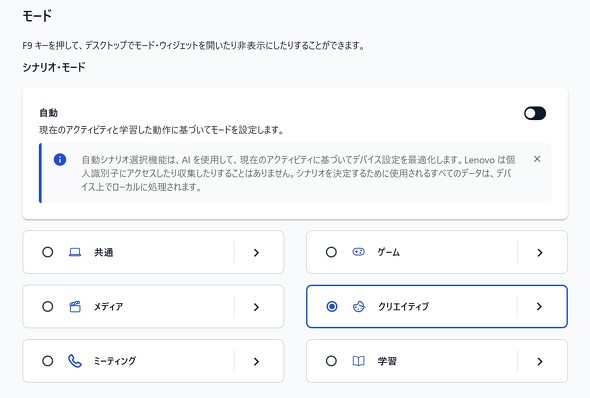
Task: Expand クリエイティブ mode settings chevron
Action: (x=539, y=307)
